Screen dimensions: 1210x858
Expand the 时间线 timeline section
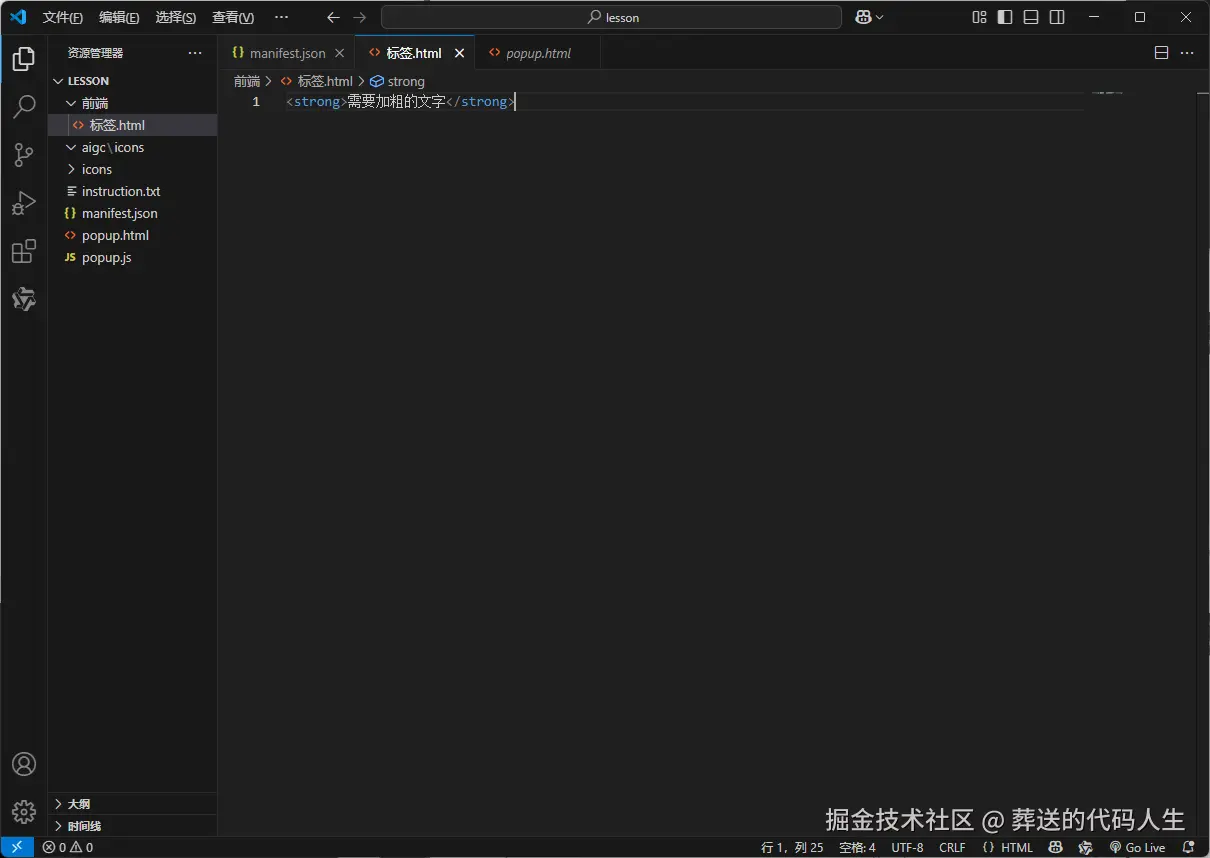point(132,826)
